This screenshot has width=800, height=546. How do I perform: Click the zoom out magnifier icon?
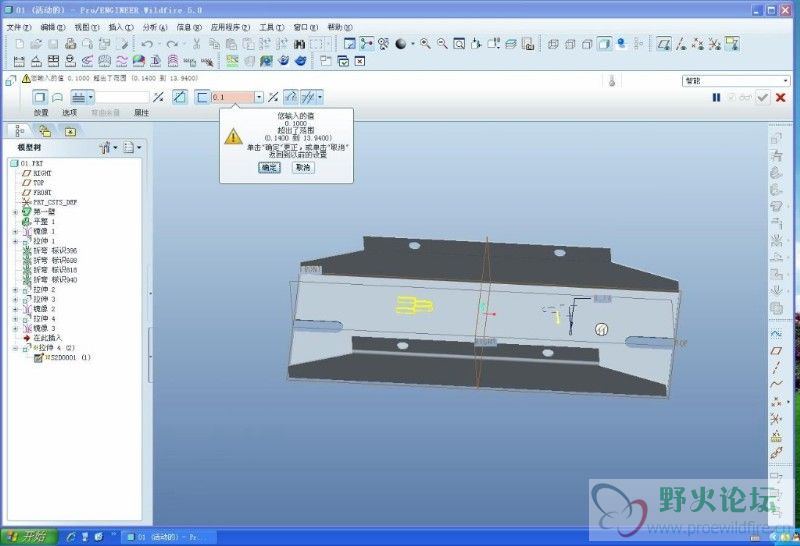442,44
